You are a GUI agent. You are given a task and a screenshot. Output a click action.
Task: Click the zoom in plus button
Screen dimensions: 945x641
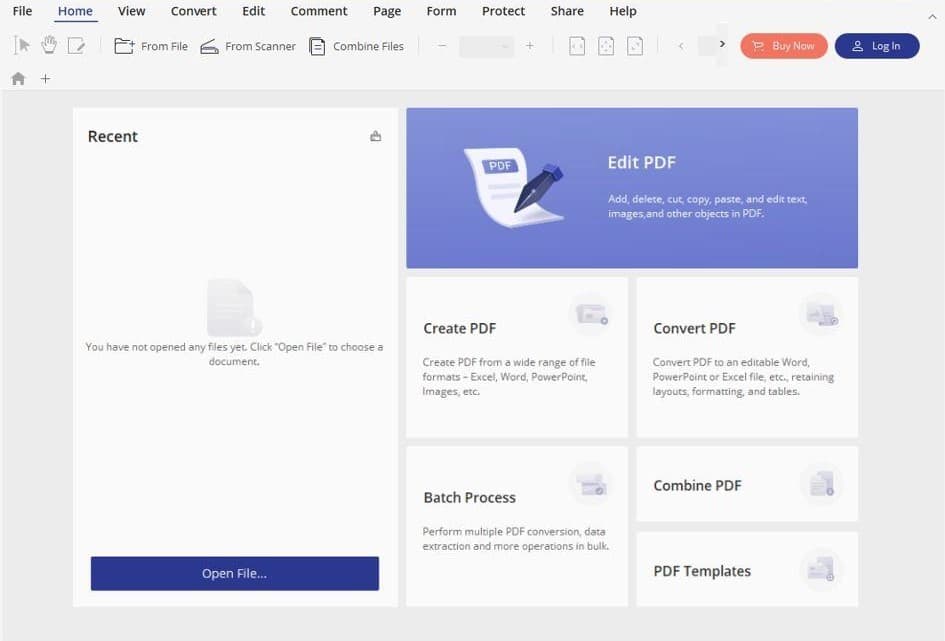pyautogui.click(x=530, y=46)
